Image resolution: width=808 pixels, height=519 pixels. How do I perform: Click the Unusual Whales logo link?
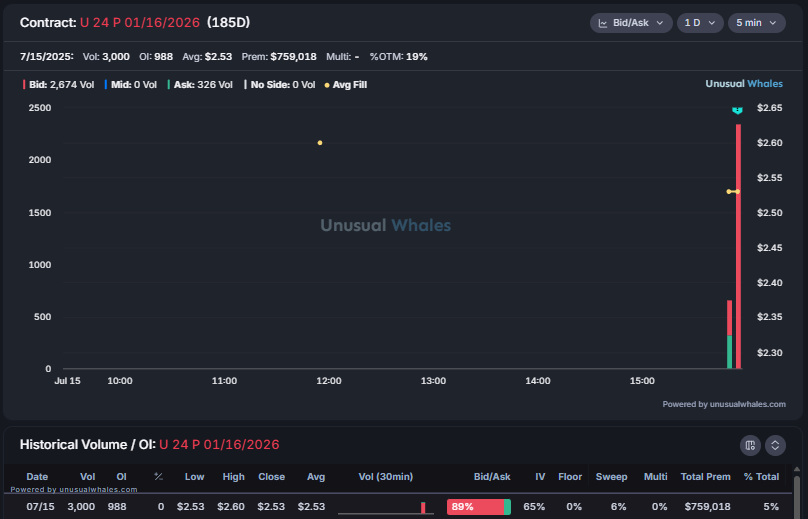click(744, 83)
